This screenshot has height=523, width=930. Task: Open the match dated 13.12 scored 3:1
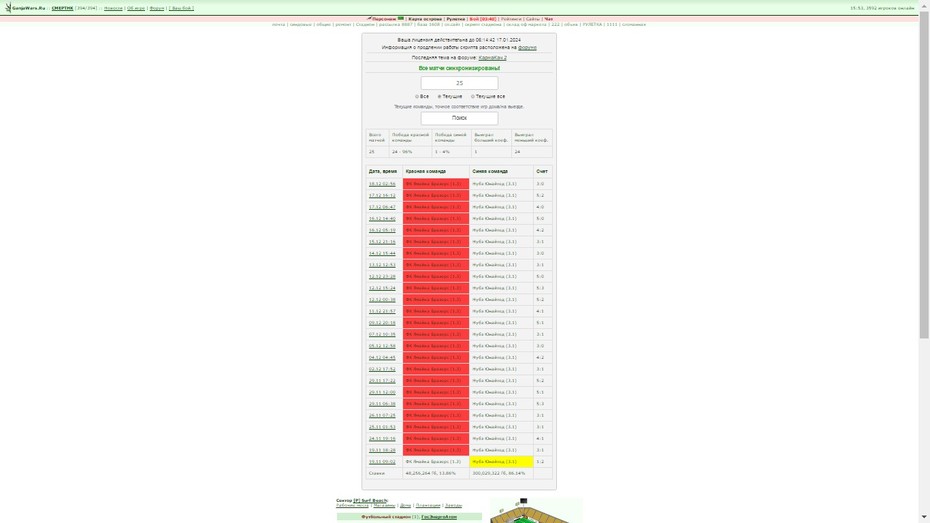click(382, 265)
